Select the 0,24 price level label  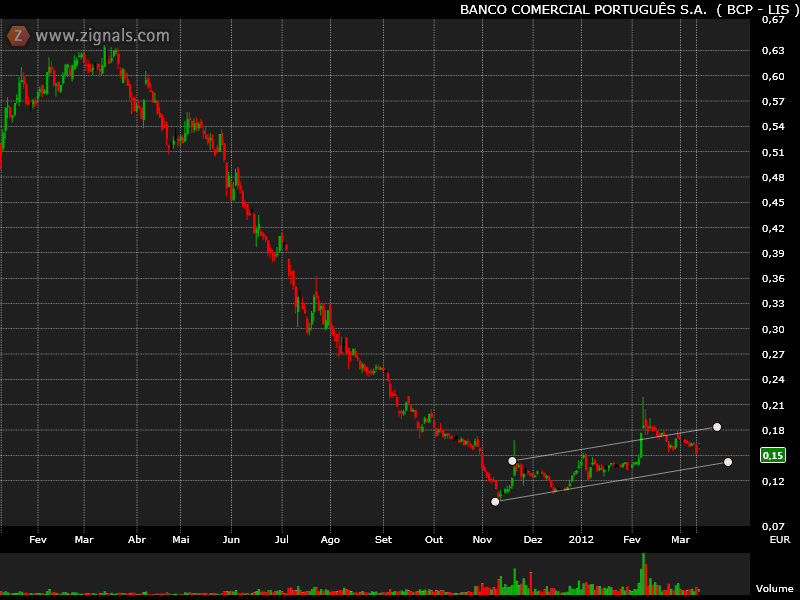[x=773, y=380]
